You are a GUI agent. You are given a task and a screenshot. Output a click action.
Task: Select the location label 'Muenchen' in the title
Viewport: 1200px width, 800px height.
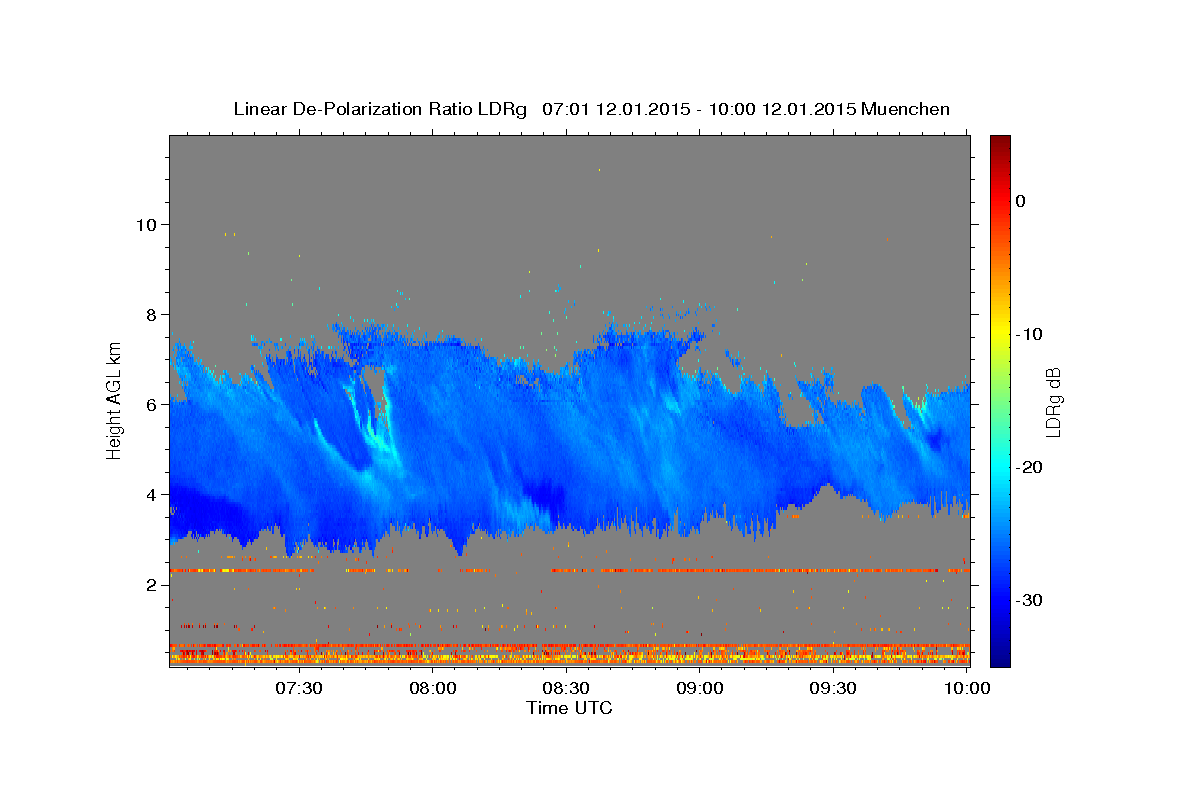pos(905,109)
